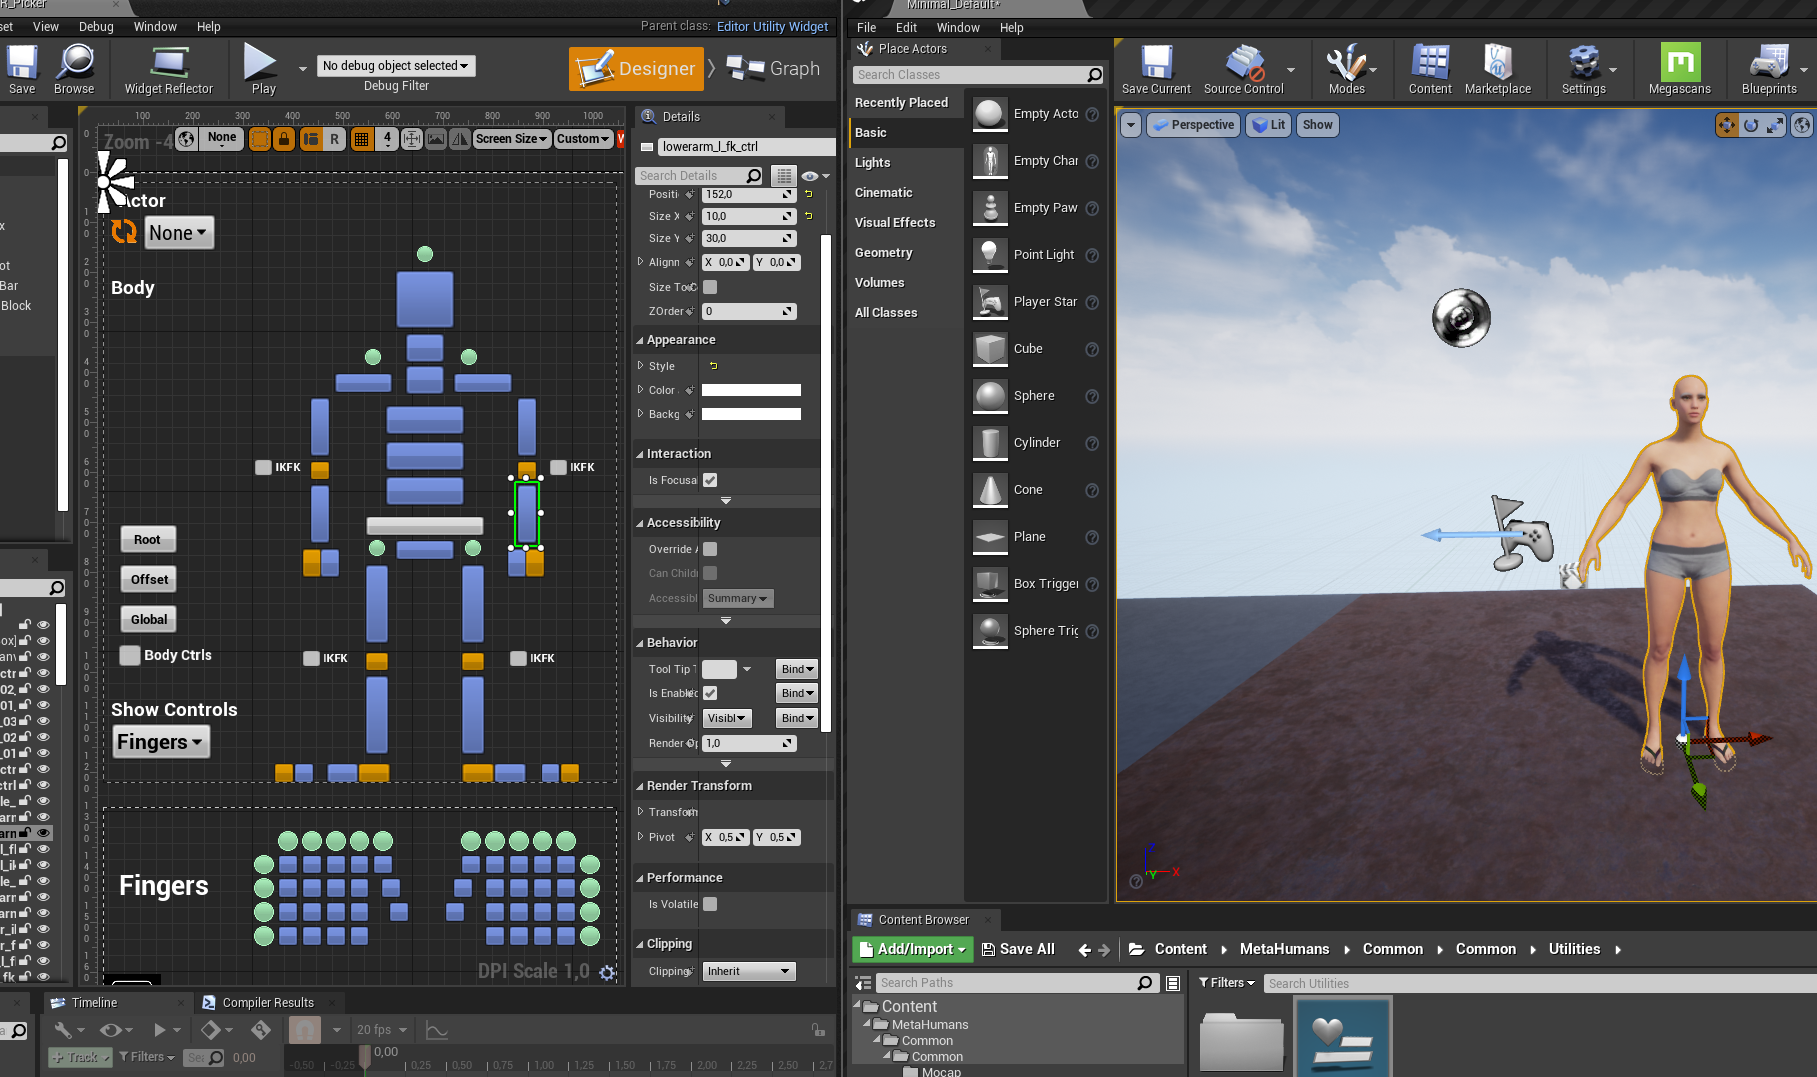Image resolution: width=1817 pixels, height=1077 pixels.
Task: Enable the Is Volatile checkbox
Action: point(710,904)
